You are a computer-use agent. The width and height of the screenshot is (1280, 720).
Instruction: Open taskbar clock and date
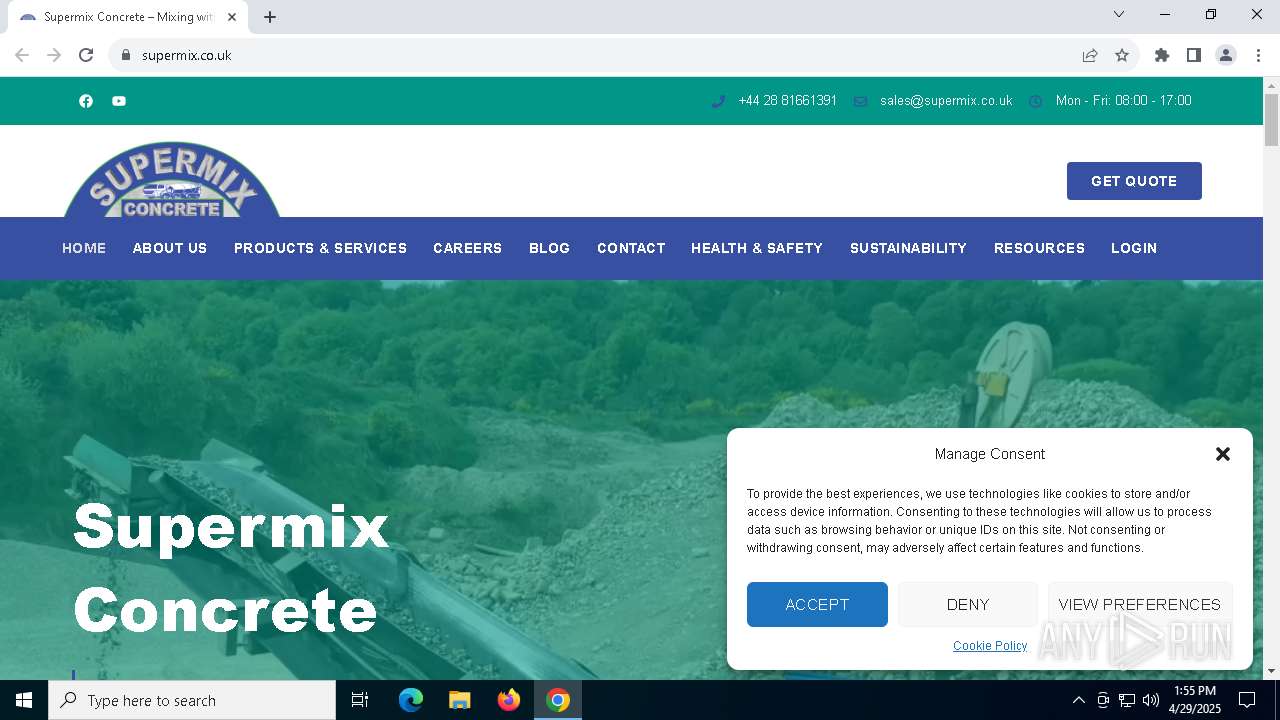point(1194,700)
